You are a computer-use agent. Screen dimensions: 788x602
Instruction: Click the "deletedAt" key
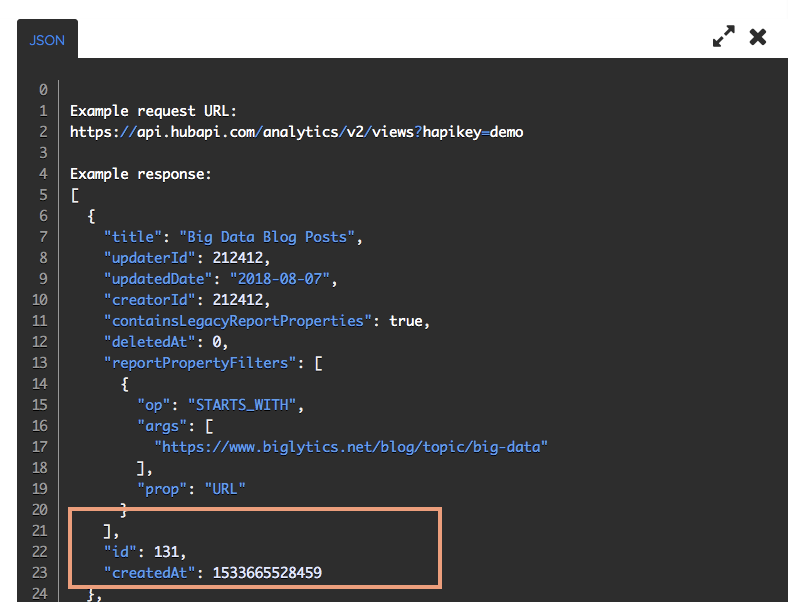pyautogui.click(x=149, y=342)
